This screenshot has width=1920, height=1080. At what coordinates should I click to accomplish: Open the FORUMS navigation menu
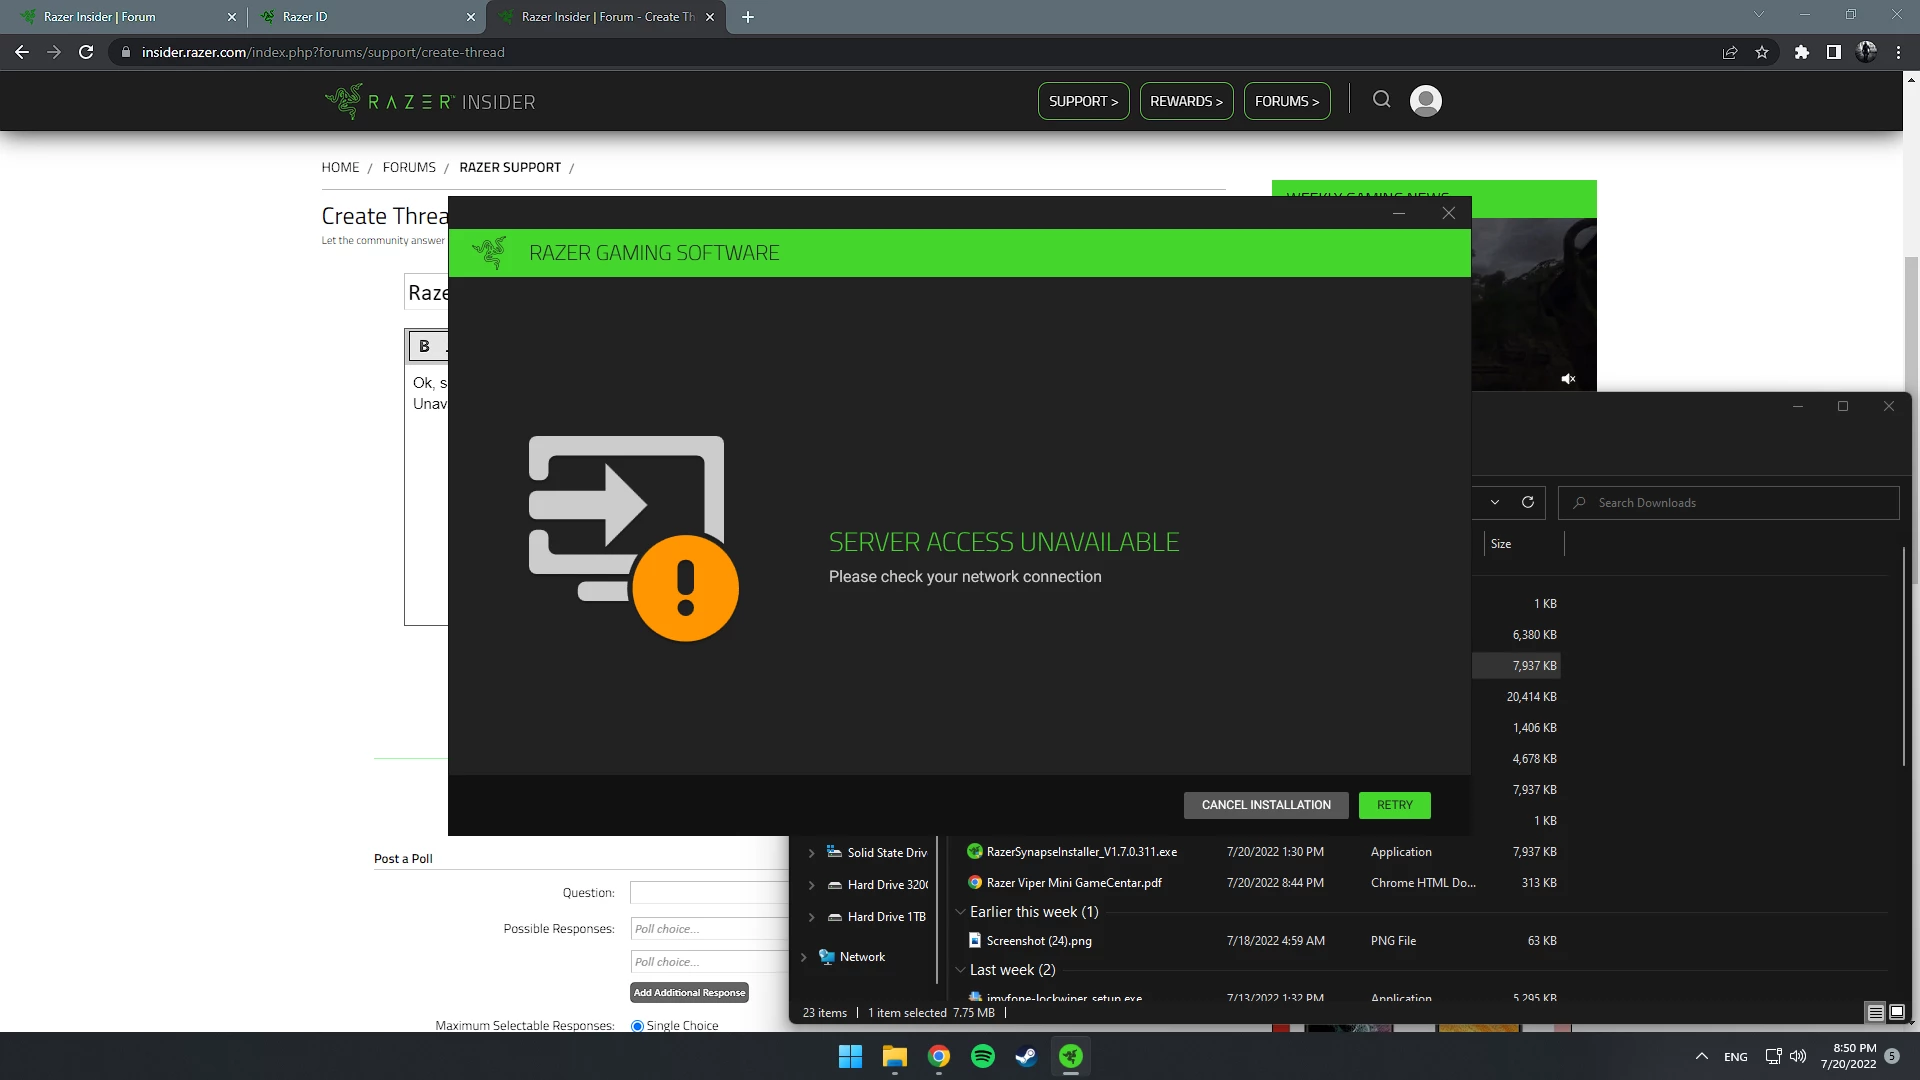(x=1287, y=100)
